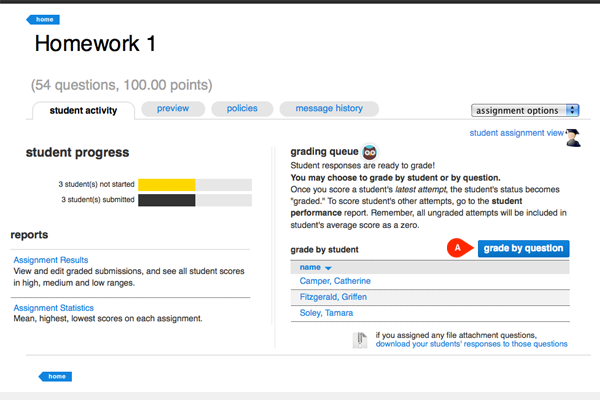Viewport: 600px width, 400px height.
Task: Select the student activity tab
Action: (x=83, y=110)
